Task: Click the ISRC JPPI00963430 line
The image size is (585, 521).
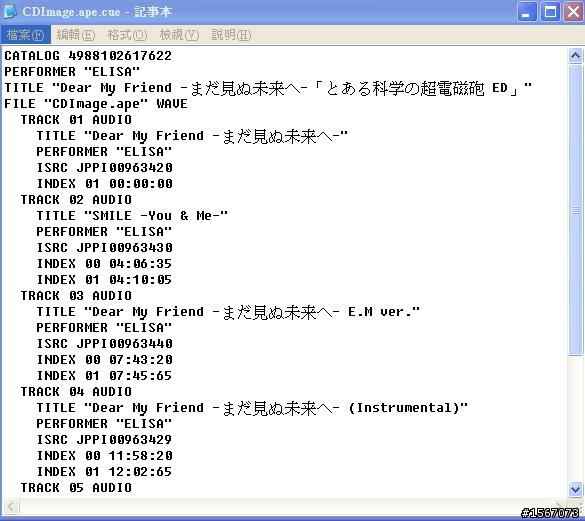Action: (x=104, y=248)
